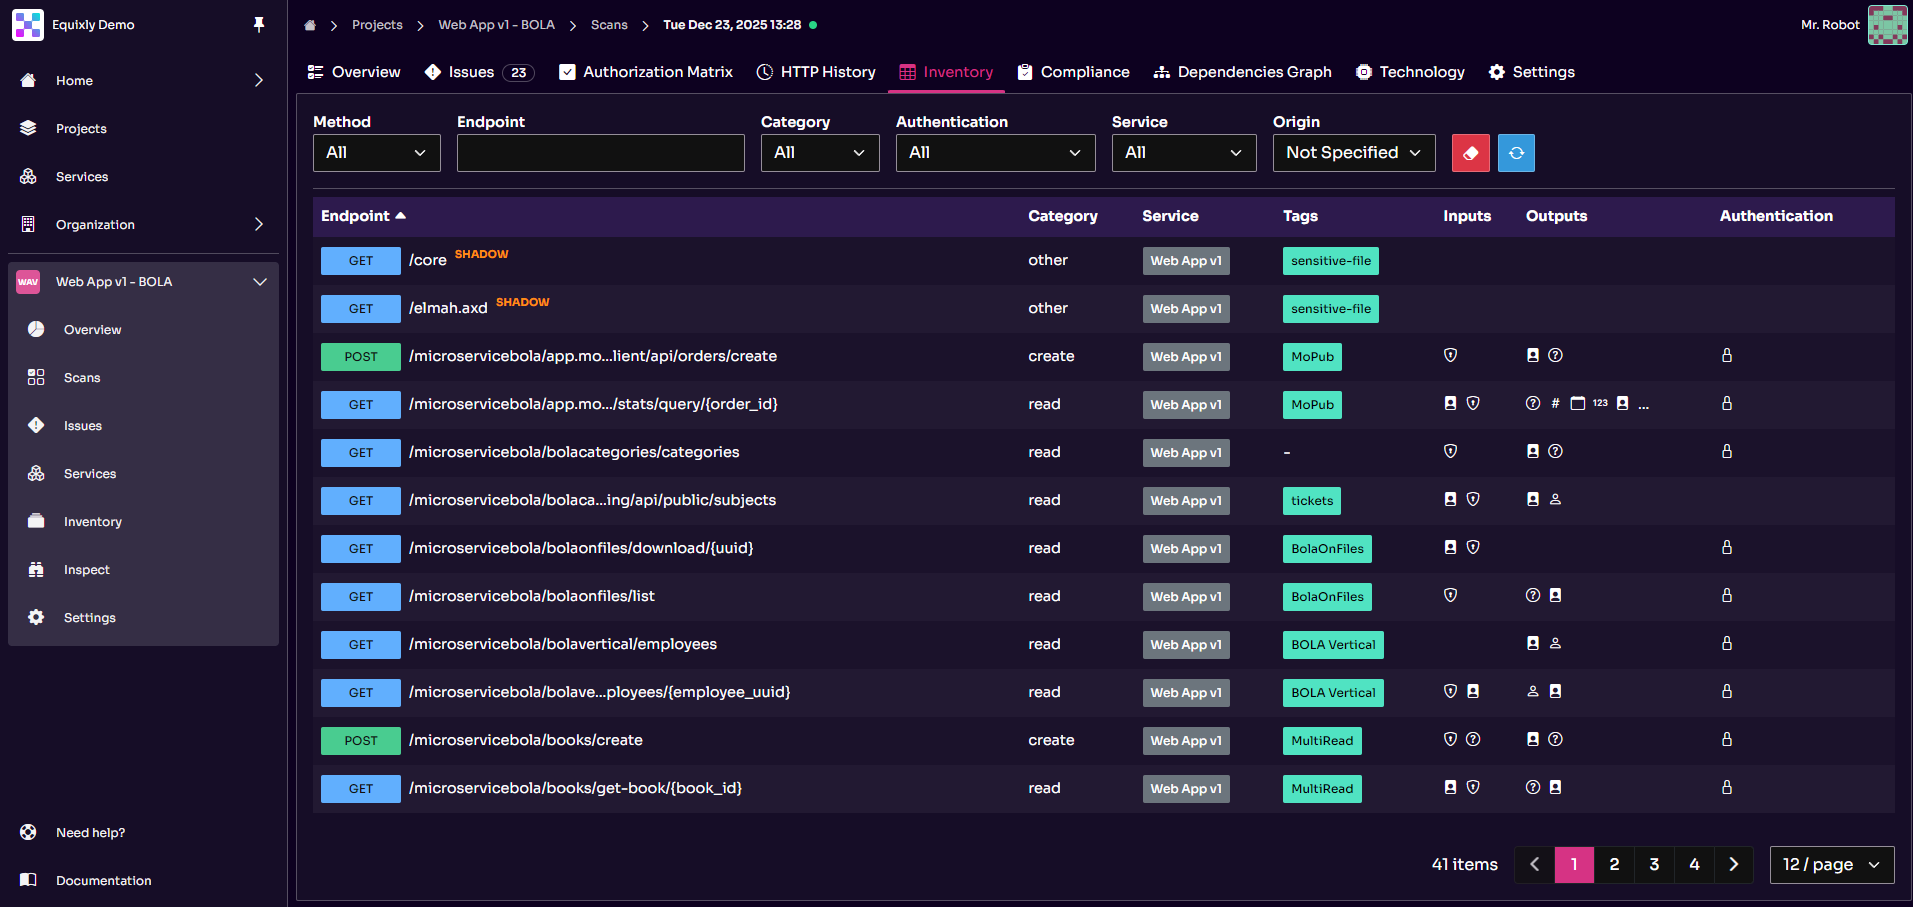Open Inspect from the sidebar
1913x907 pixels.
coord(88,569)
